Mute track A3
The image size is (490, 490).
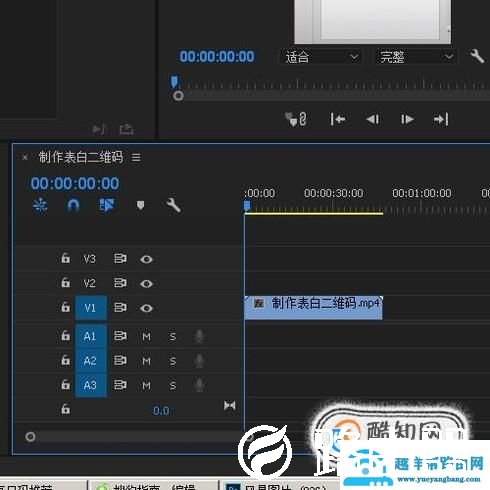tap(146, 386)
